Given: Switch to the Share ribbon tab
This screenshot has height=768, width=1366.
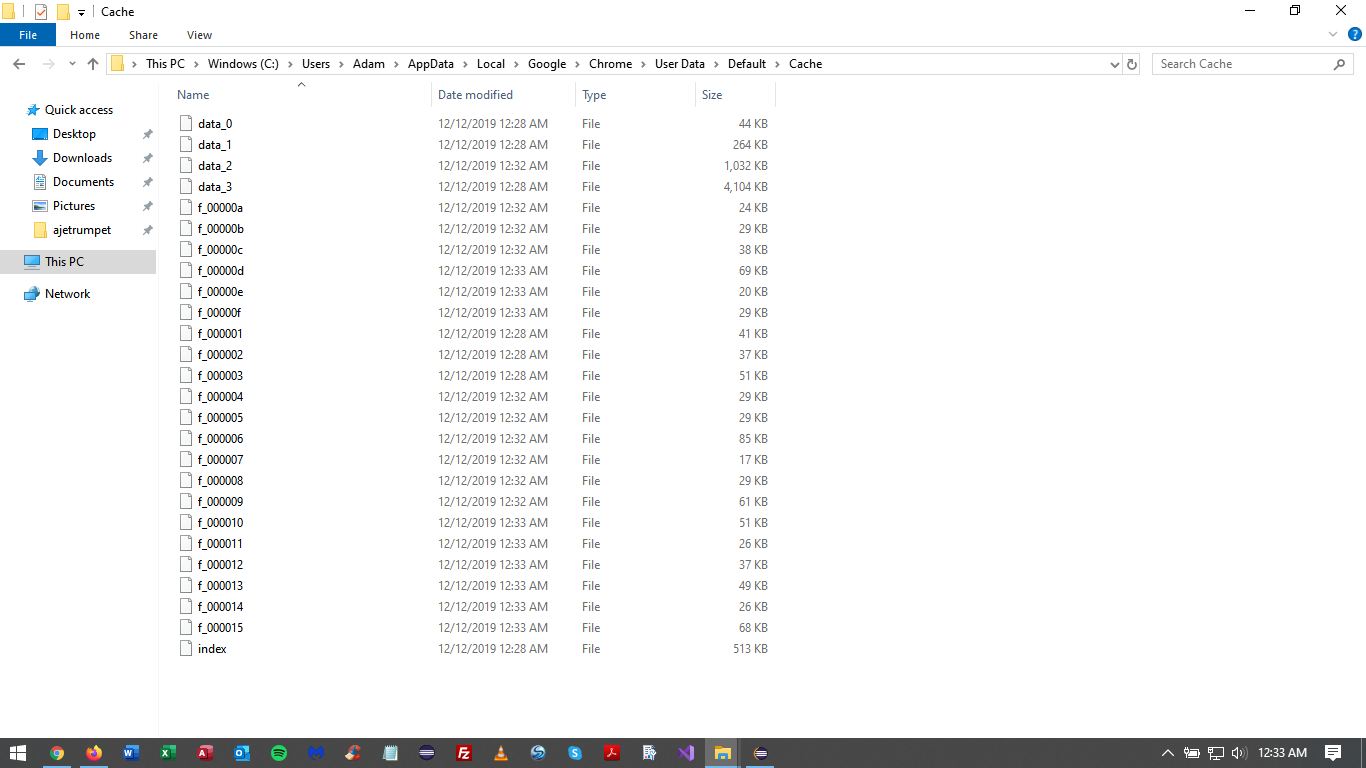Looking at the screenshot, I should point(143,35).
